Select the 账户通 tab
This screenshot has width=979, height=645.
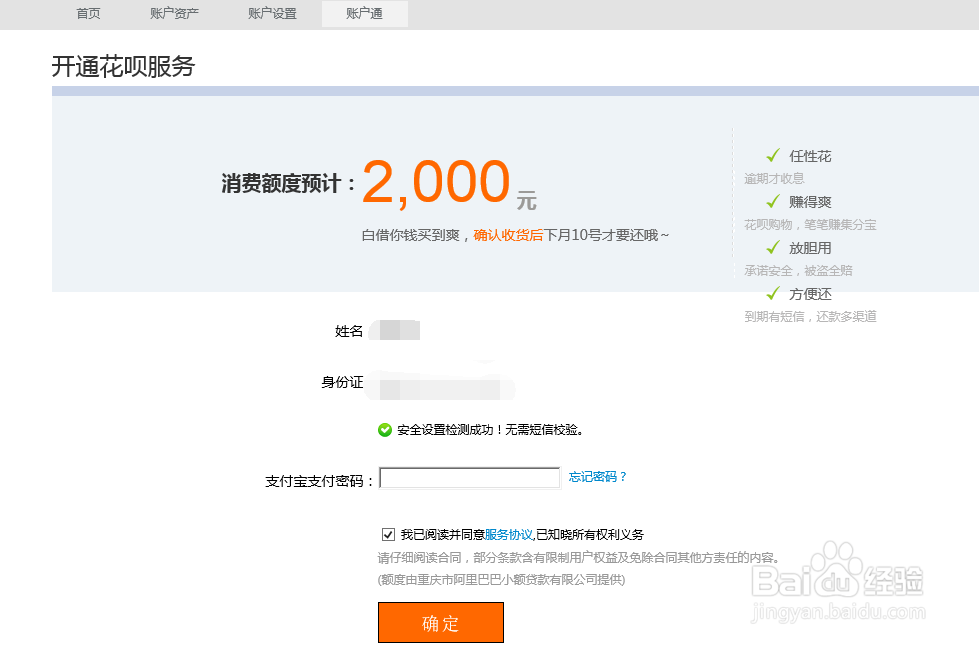pos(365,14)
